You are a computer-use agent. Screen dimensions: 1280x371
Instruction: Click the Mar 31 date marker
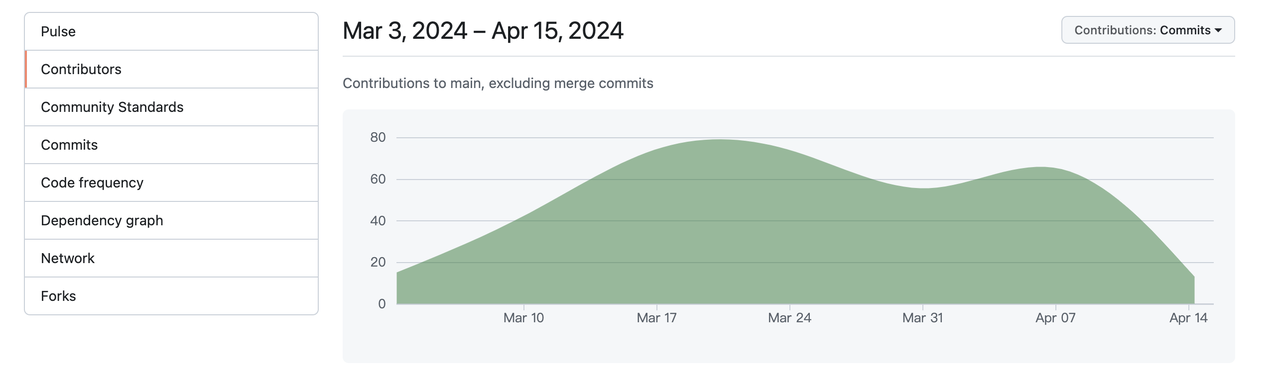pos(922,318)
